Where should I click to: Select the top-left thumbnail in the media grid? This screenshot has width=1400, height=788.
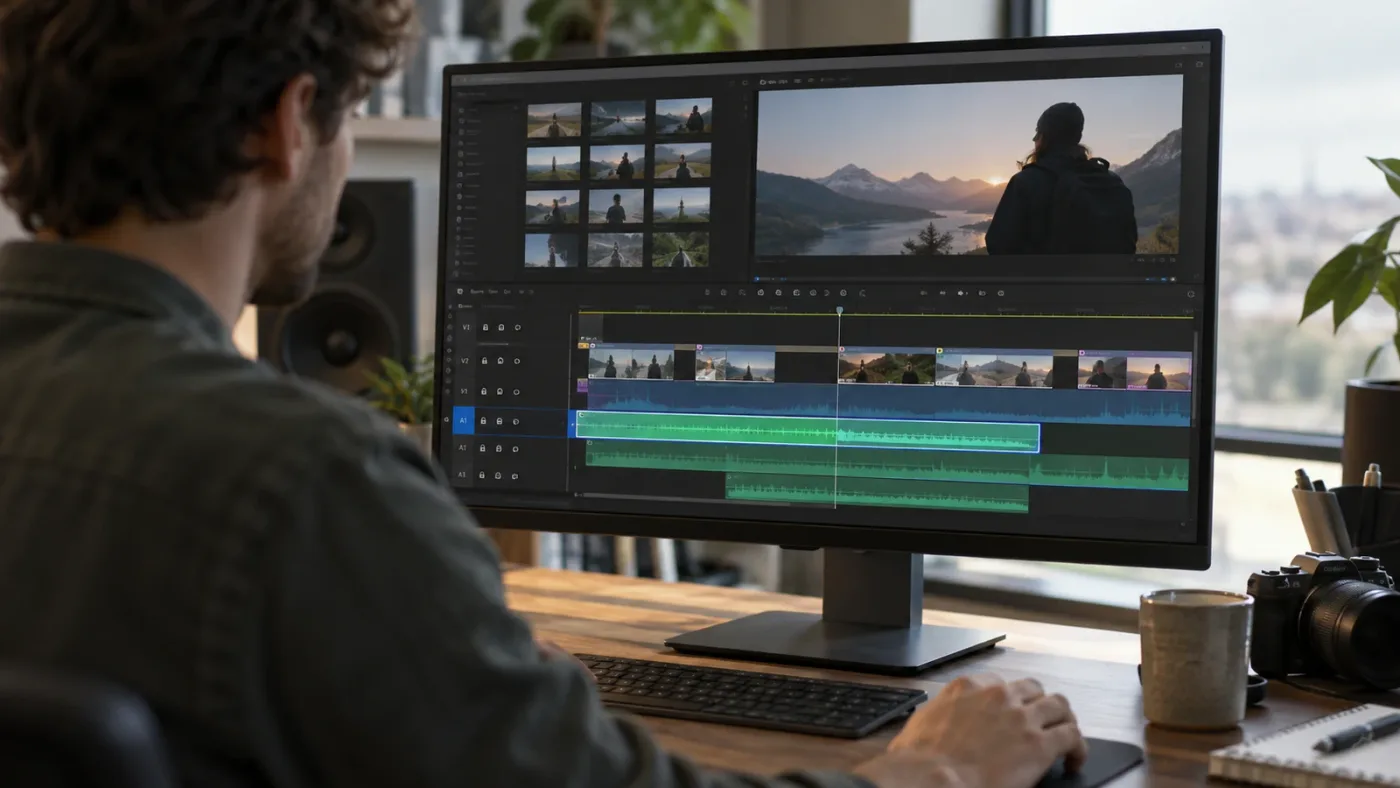pos(554,120)
